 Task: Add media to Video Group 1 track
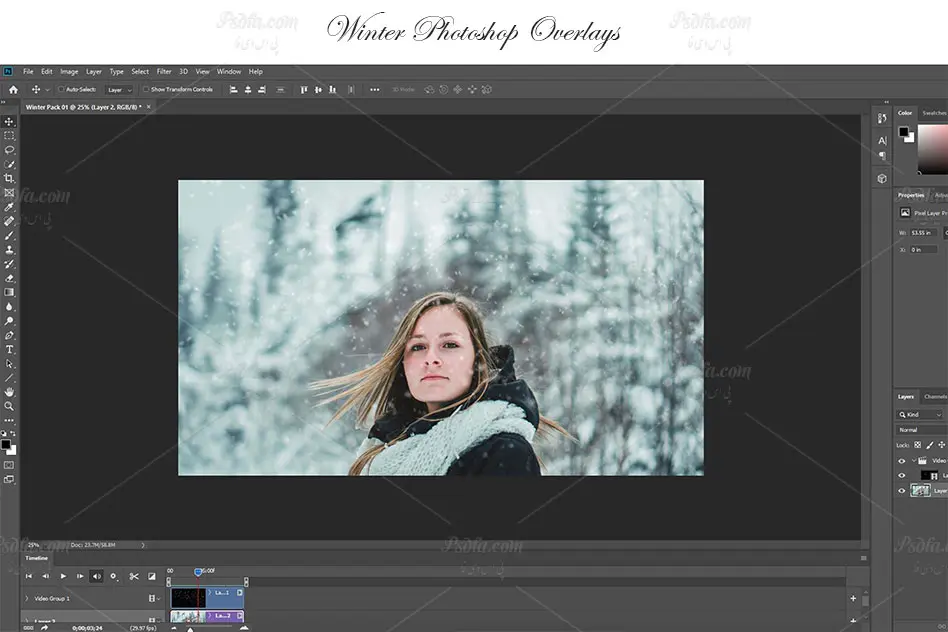(x=853, y=599)
